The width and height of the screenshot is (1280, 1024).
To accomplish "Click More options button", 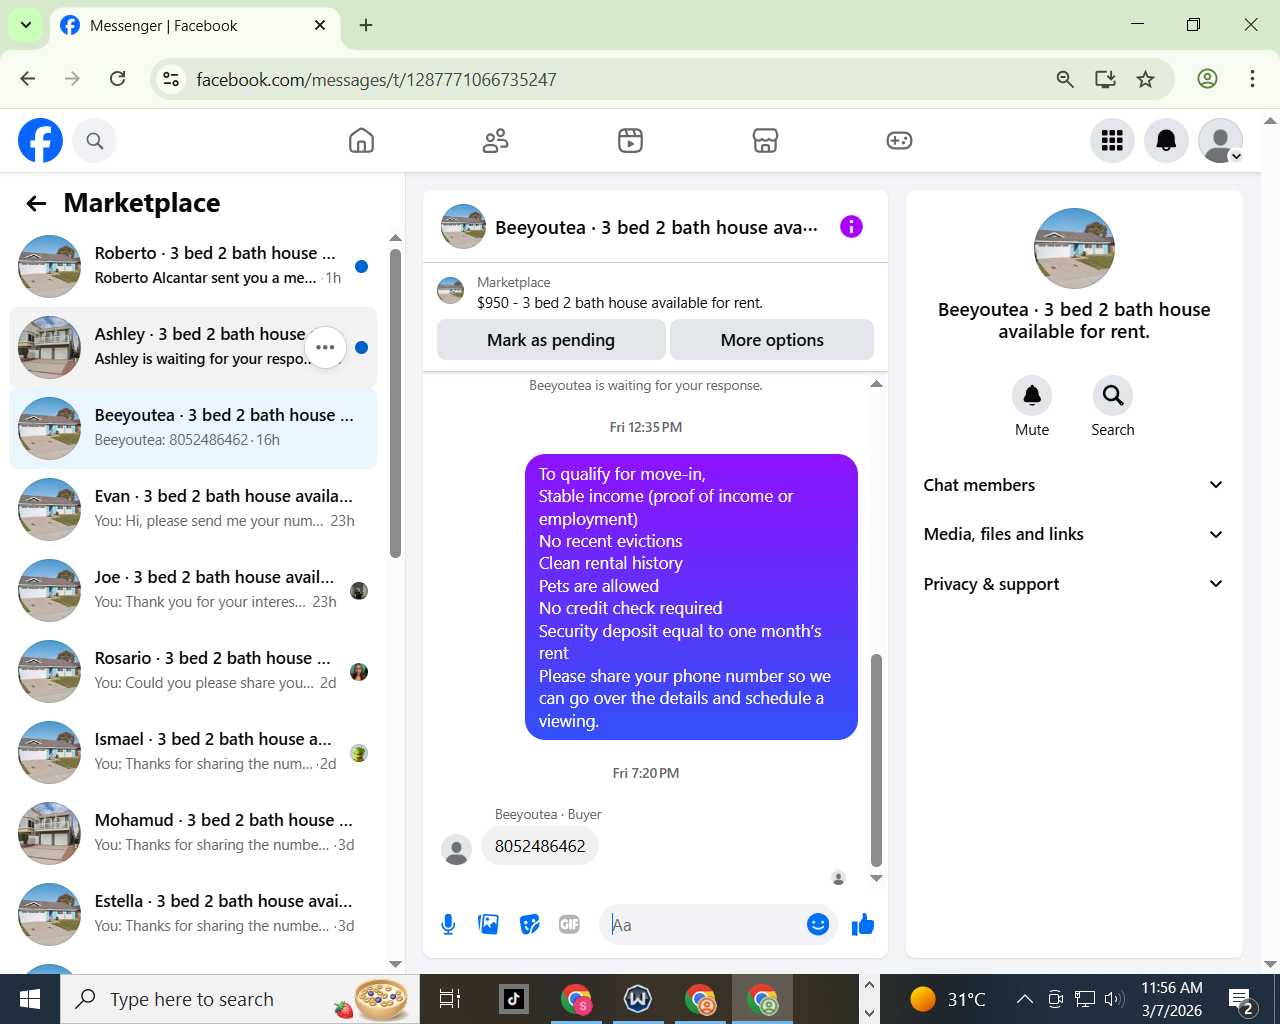I will pos(772,340).
